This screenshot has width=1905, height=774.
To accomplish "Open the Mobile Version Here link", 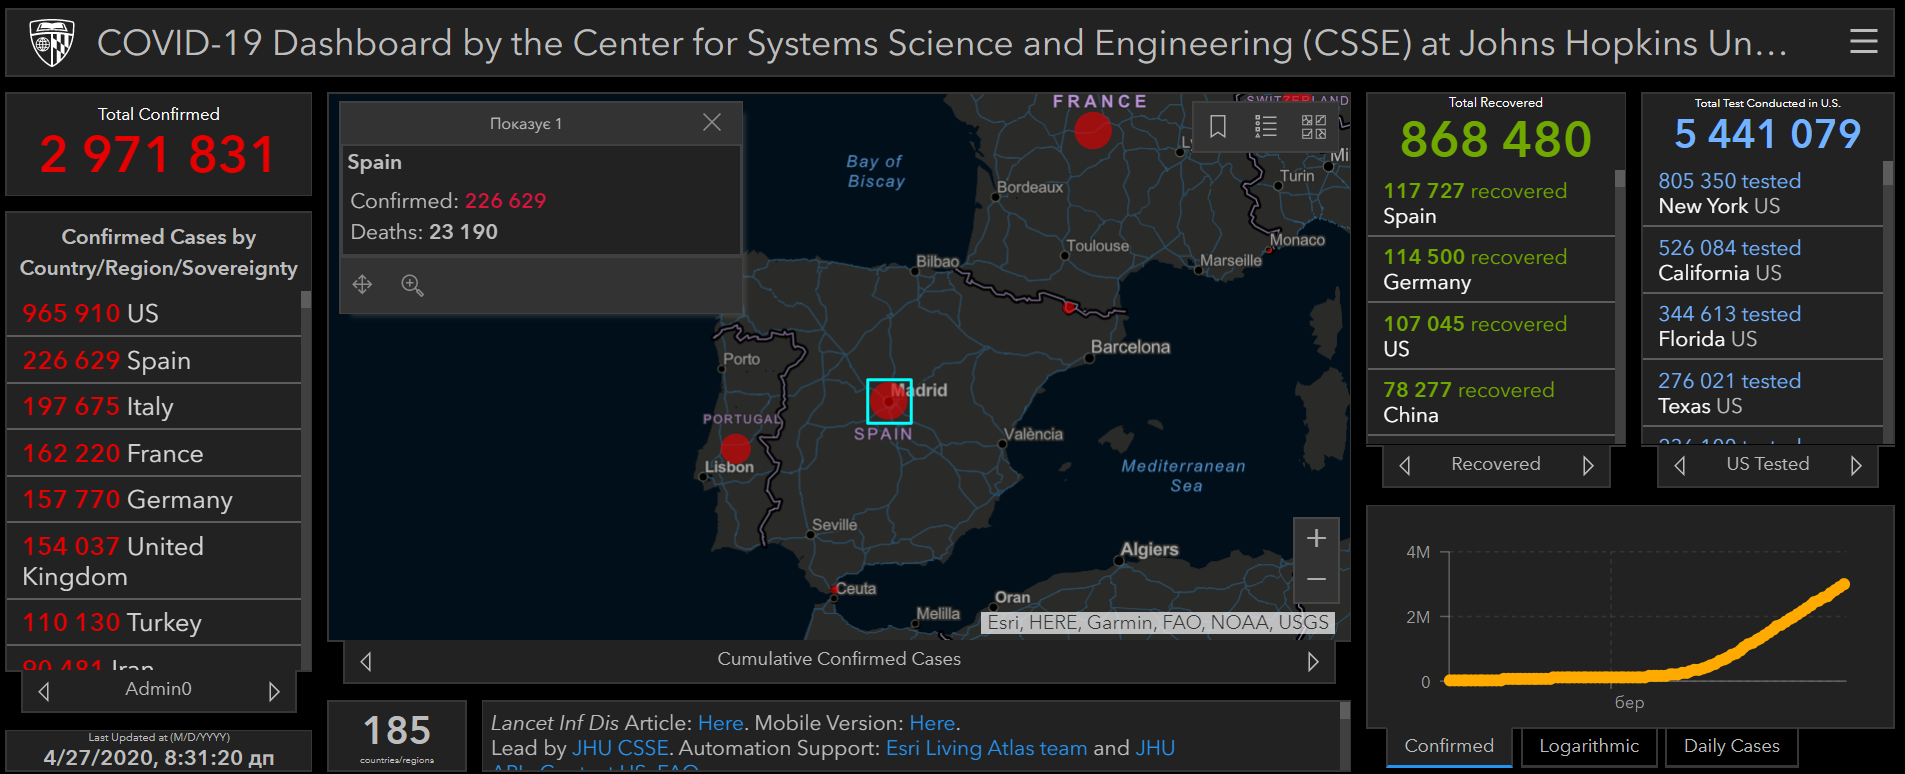I will click(x=932, y=723).
